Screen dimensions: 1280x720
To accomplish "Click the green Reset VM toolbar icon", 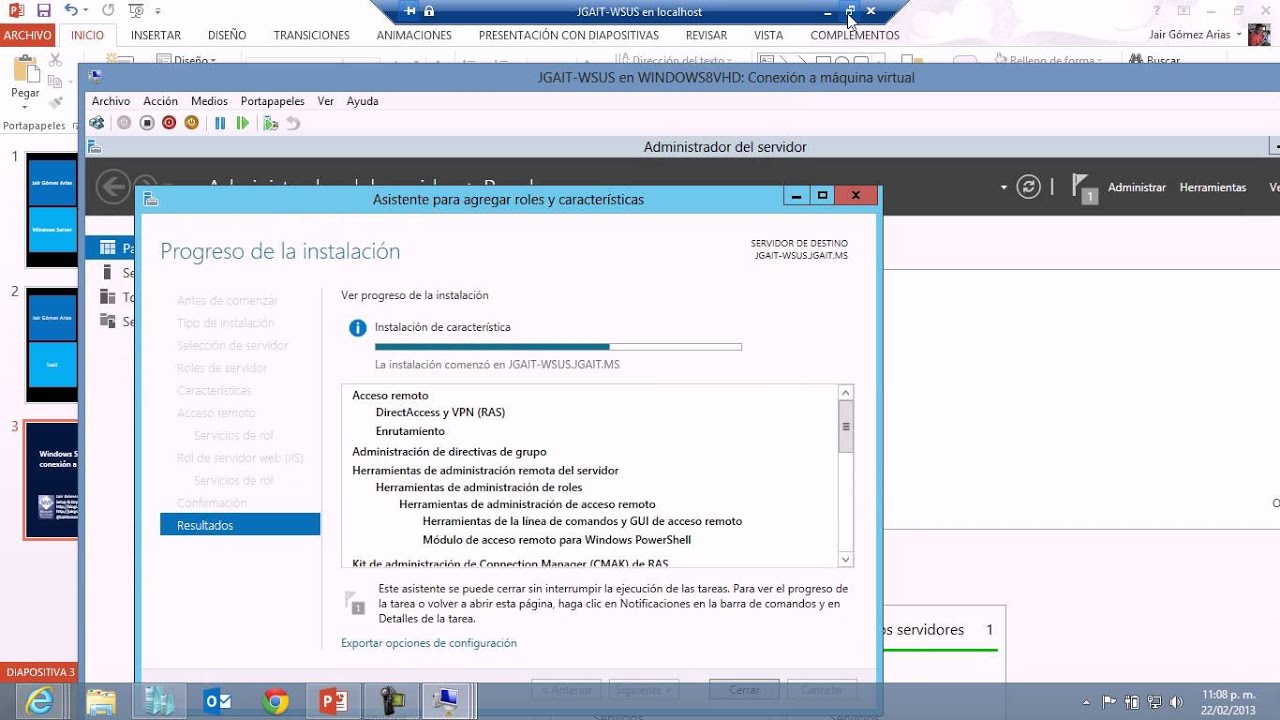I will (242, 123).
